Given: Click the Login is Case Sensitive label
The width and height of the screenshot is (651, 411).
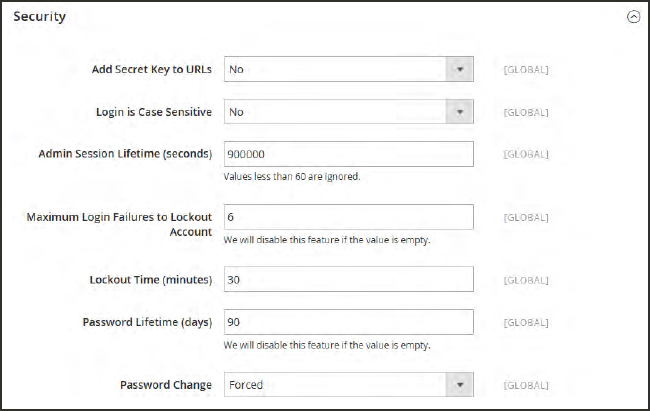Looking at the screenshot, I should [153, 112].
